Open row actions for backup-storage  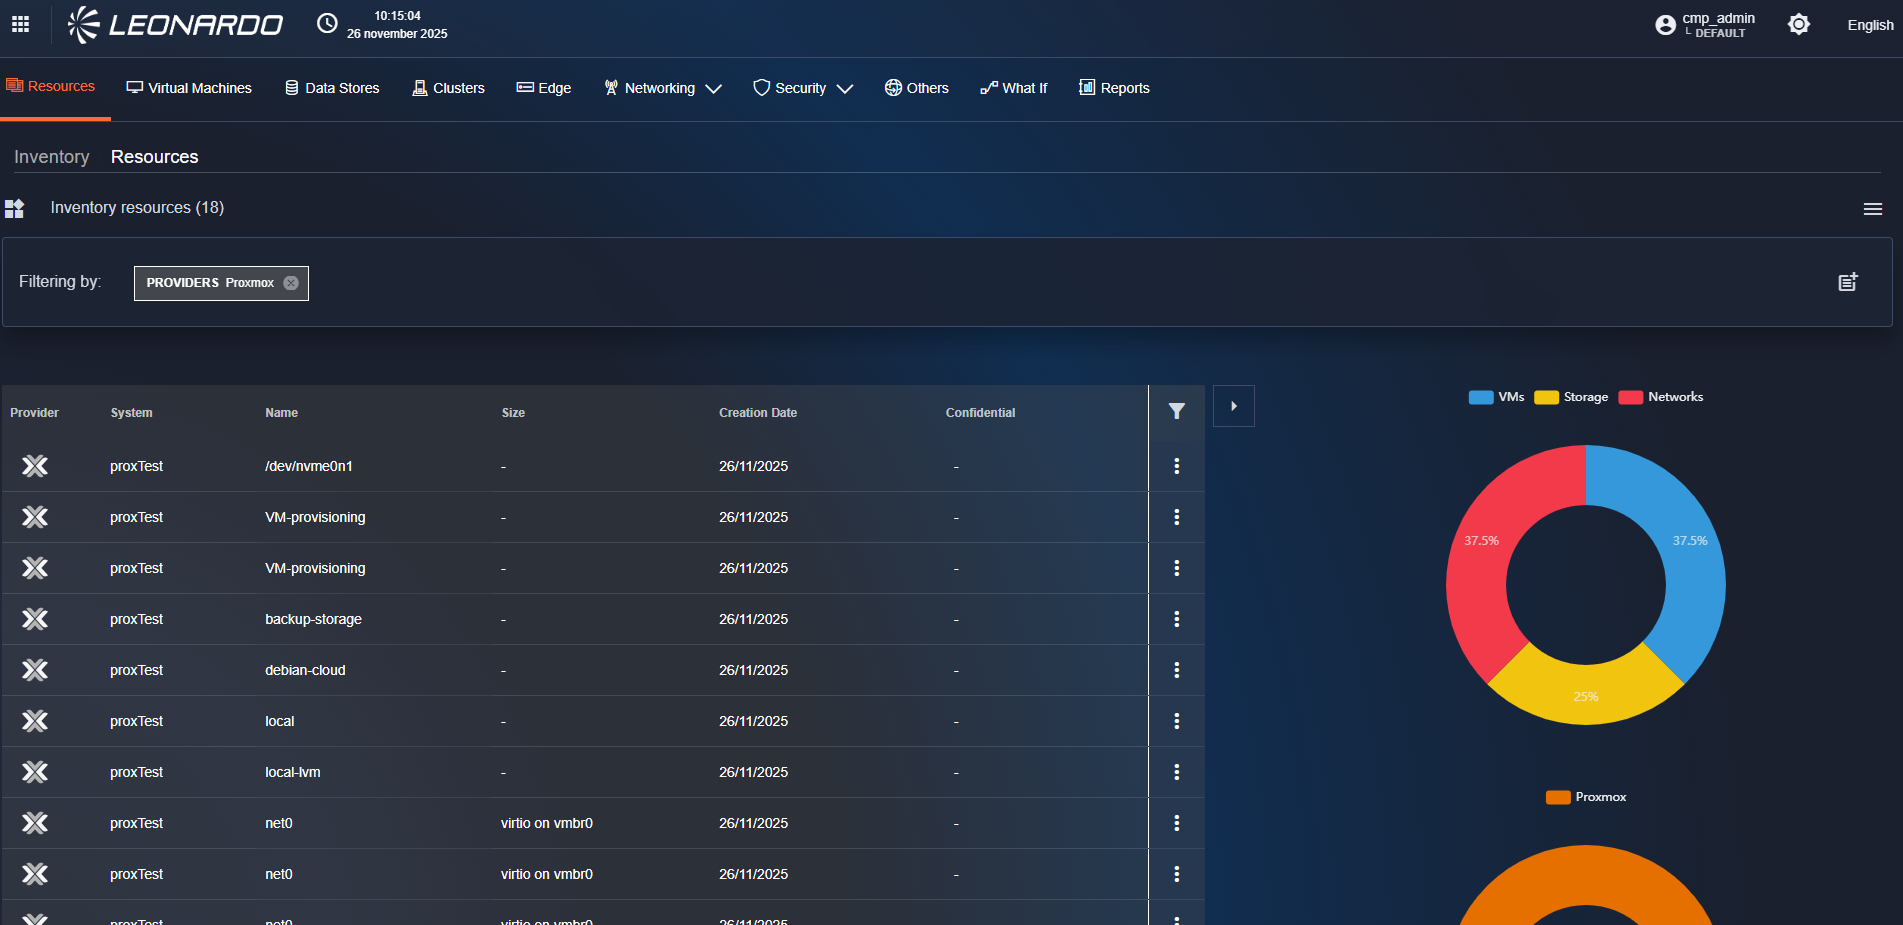tap(1176, 619)
